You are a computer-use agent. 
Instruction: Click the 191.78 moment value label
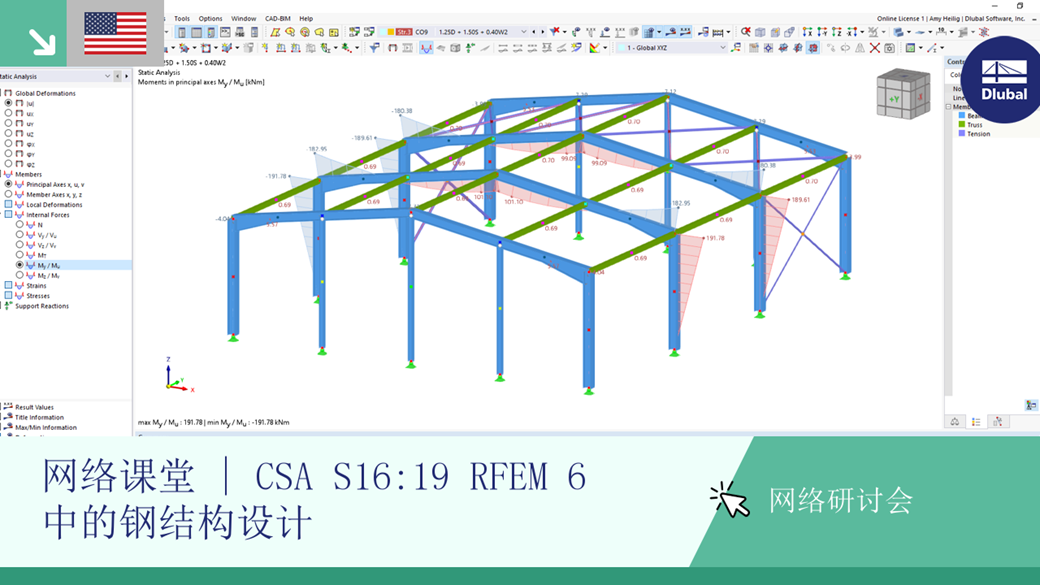715,237
